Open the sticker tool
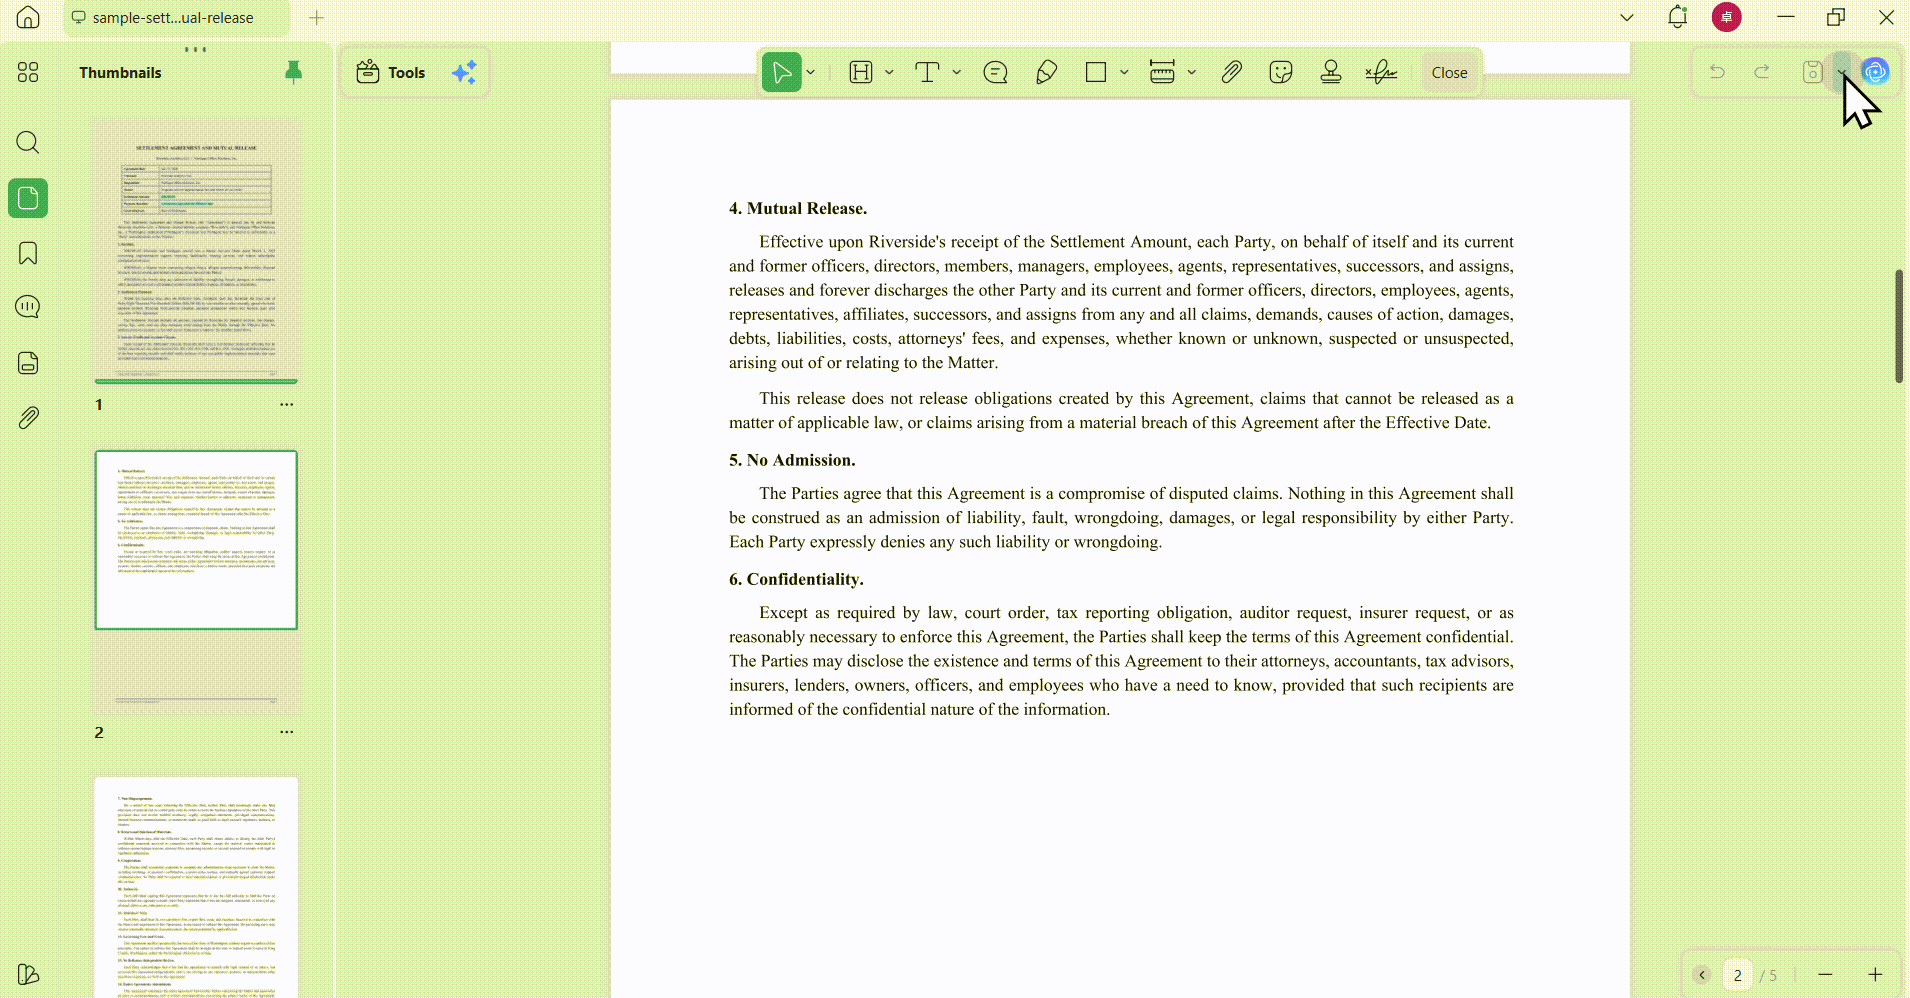The width and height of the screenshot is (1910, 998). [x=1281, y=72]
